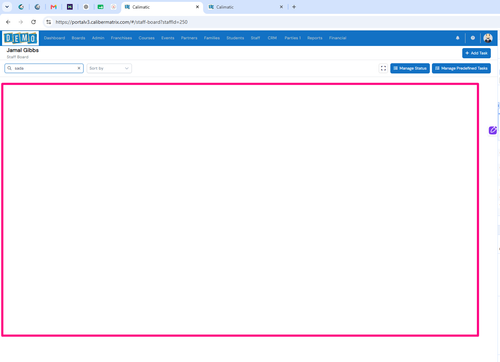
Task: Open the Courses menu
Action: point(146,38)
